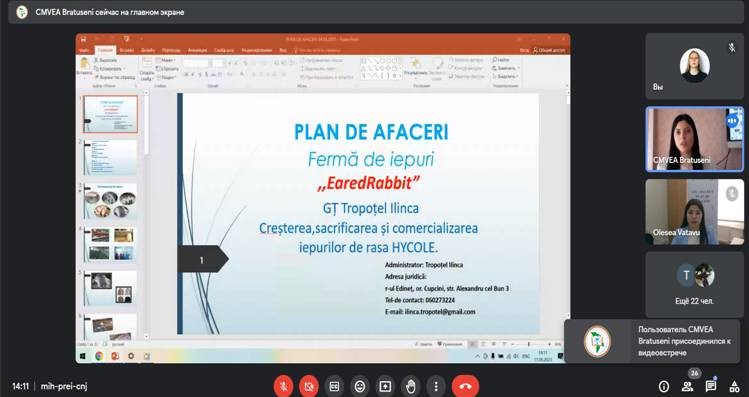Select the Olesea Vatavu participant tile
The image size is (749, 397).
click(x=695, y=212)
